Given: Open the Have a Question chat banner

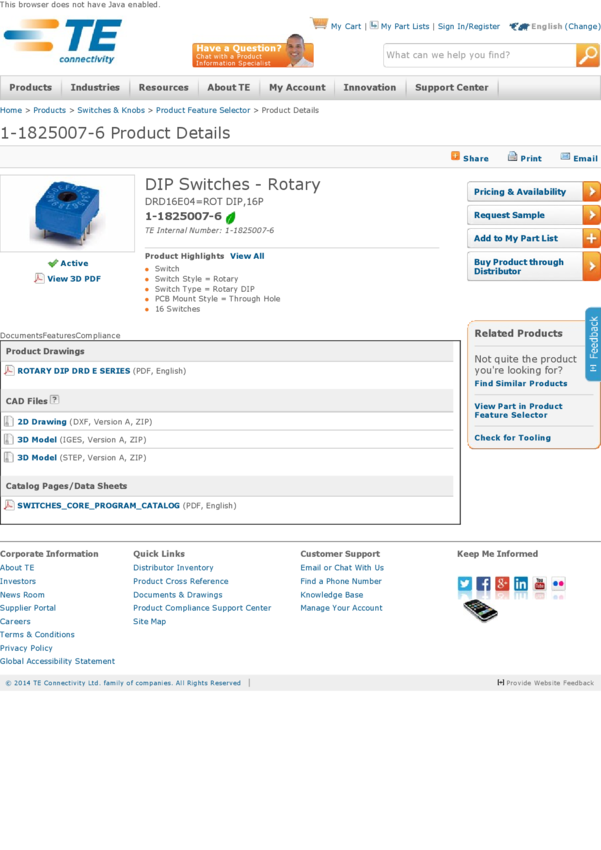Looking at the screenshot, I should (x=253, y=53).
